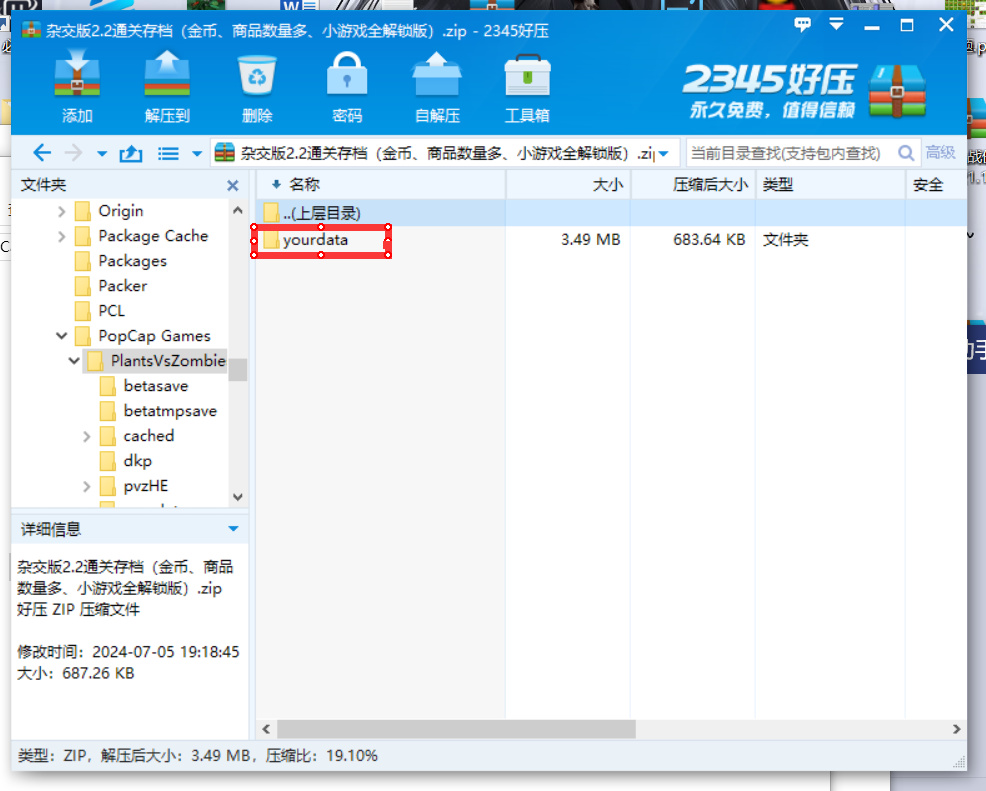Image resolution: width=986 pixels, height=791 pixels.
Task: Click the 高级 advanced search link
Action: [940, 153]
